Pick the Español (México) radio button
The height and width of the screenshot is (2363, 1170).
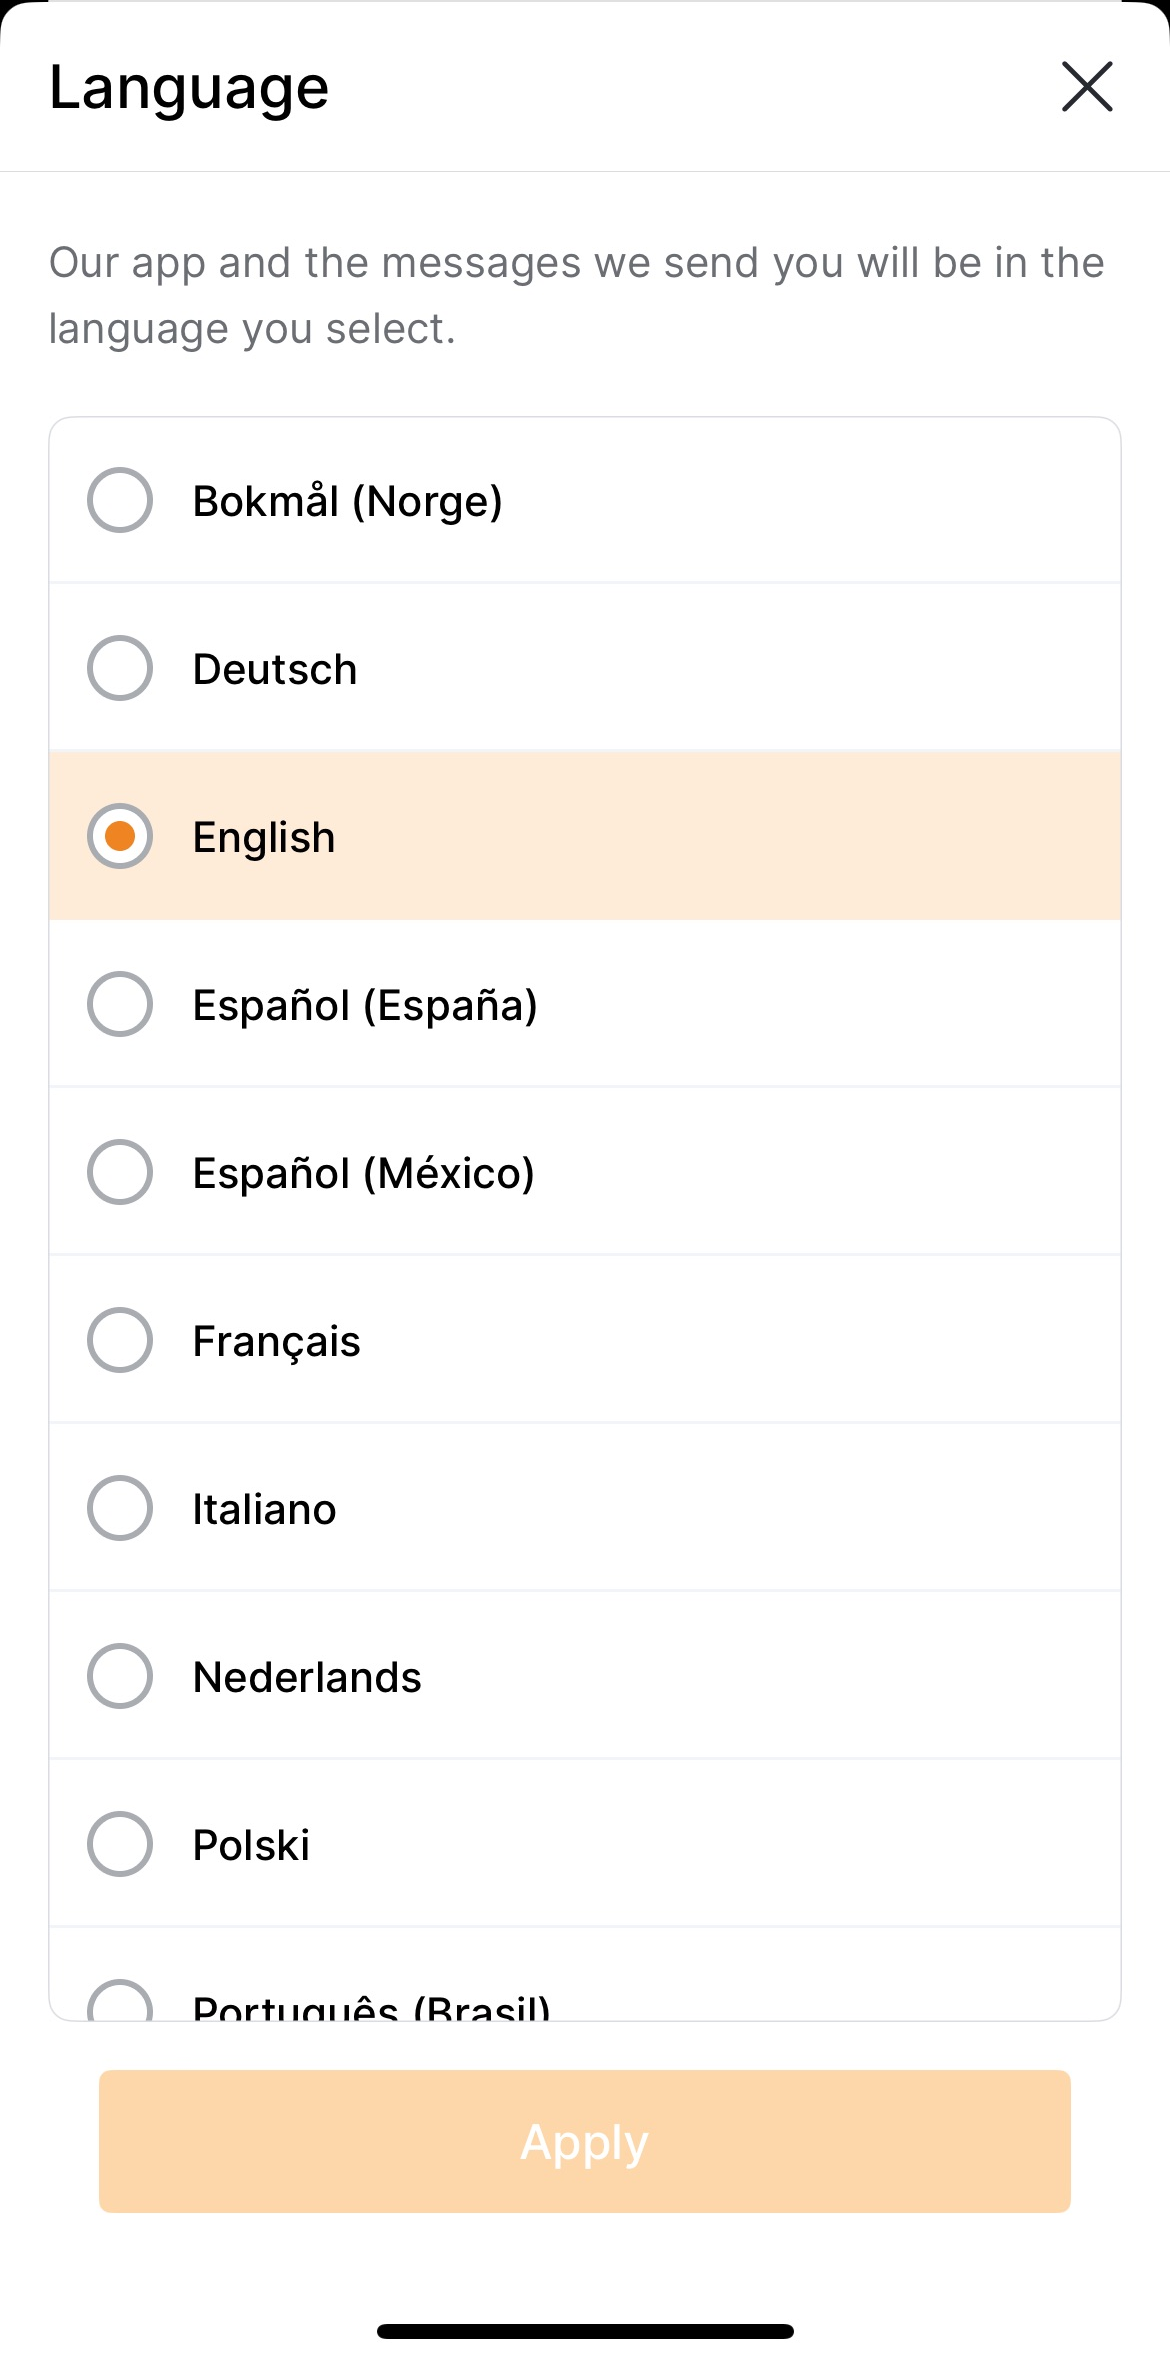tap(120, 1172)
